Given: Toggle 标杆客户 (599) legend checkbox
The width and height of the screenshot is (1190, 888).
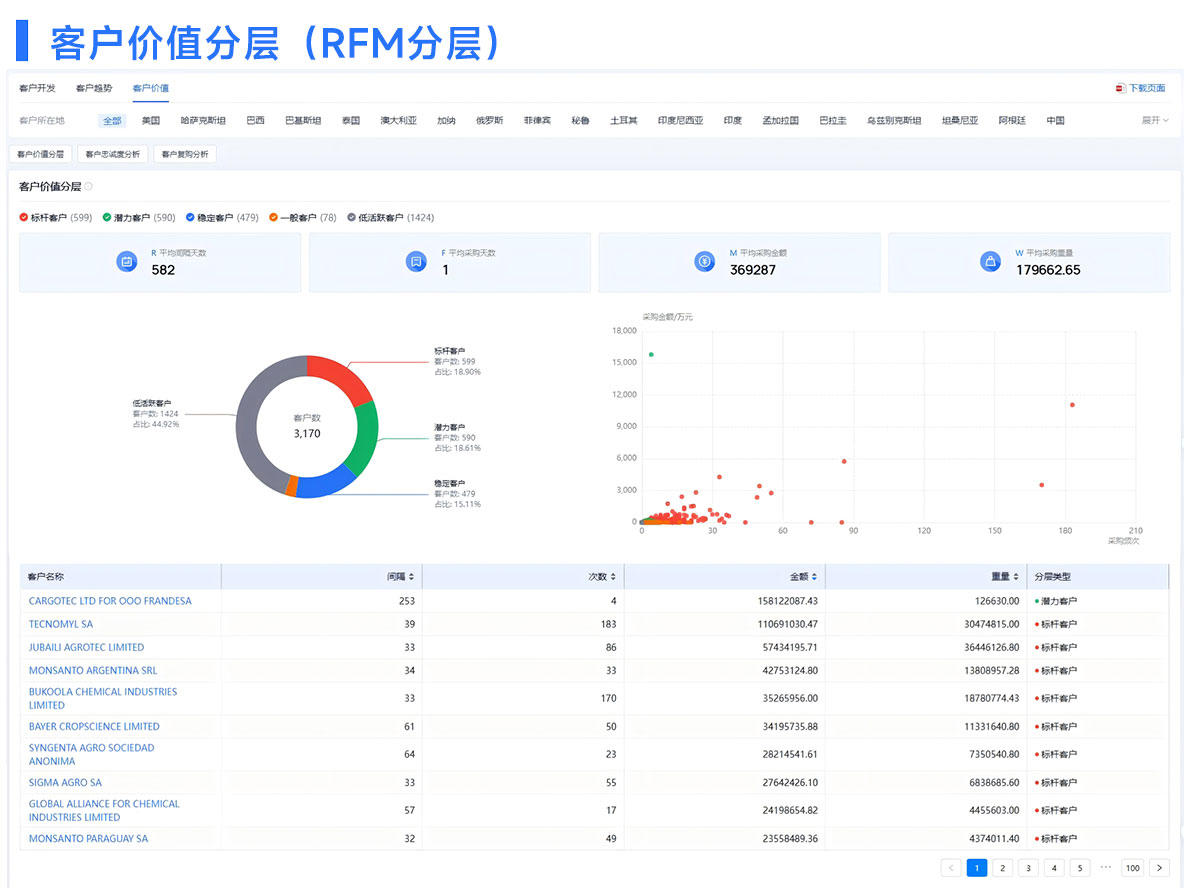Looking at the screenshot, I should pos(24,218).
